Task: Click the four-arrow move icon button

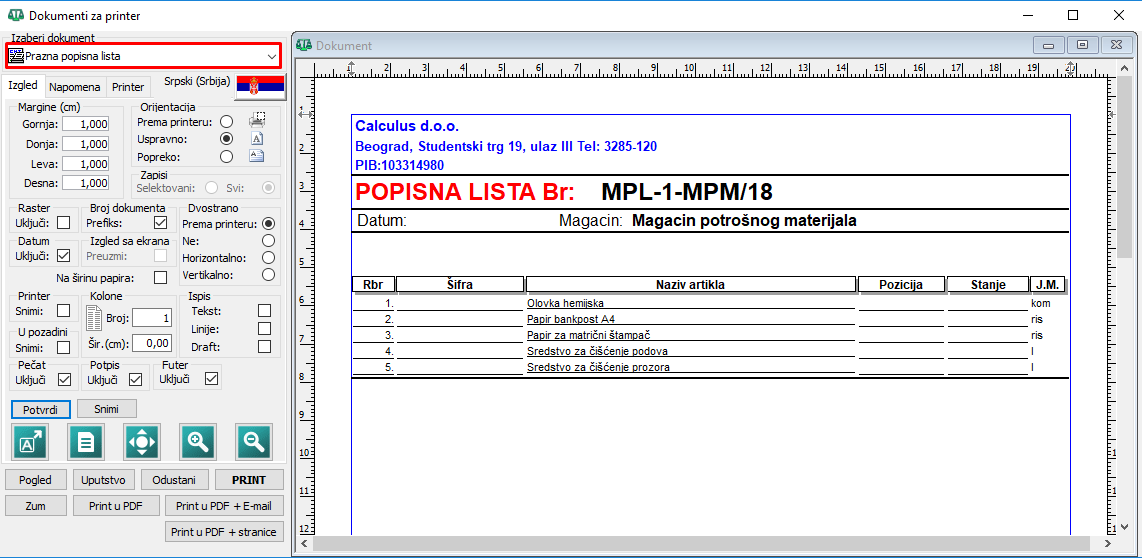Action: point(142,441)
